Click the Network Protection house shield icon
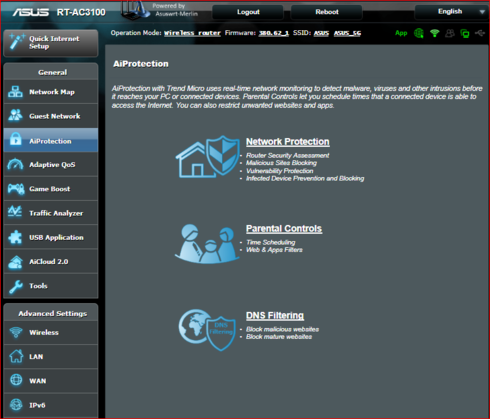Image resolution: width=490 pixels, height=419 pixels. [x=208, y=156]
